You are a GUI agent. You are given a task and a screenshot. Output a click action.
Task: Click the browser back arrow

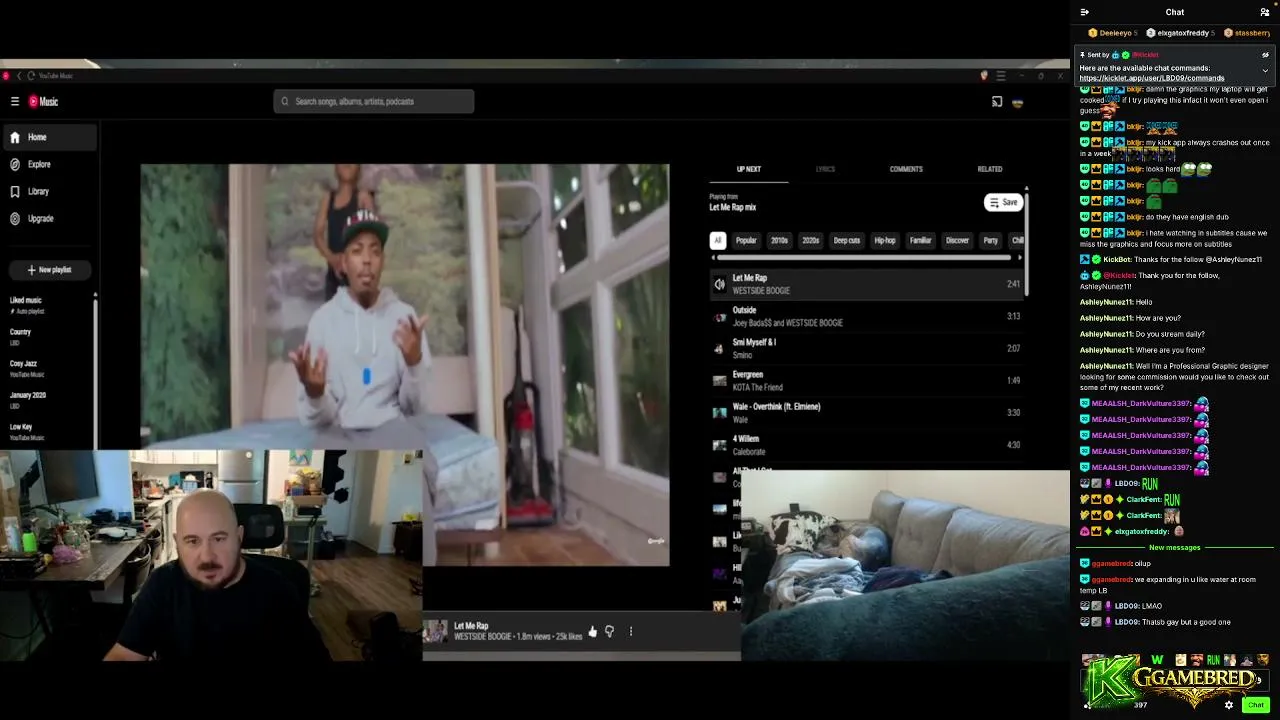tap(18, 76)
